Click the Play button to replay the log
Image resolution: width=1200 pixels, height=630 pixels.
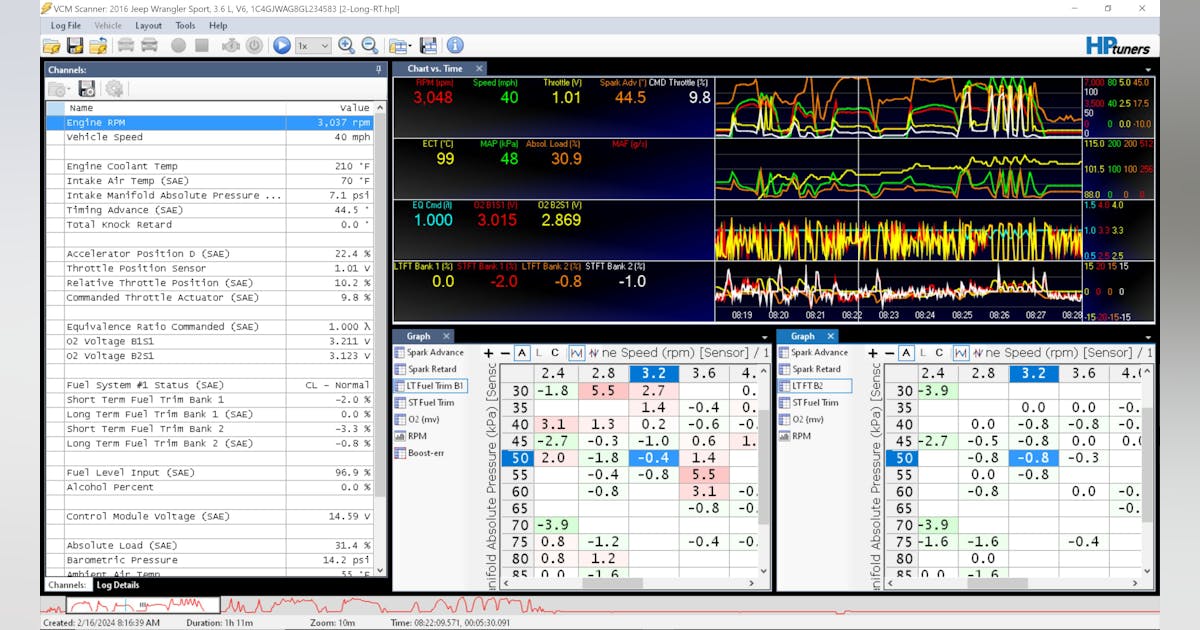[280, 45]
